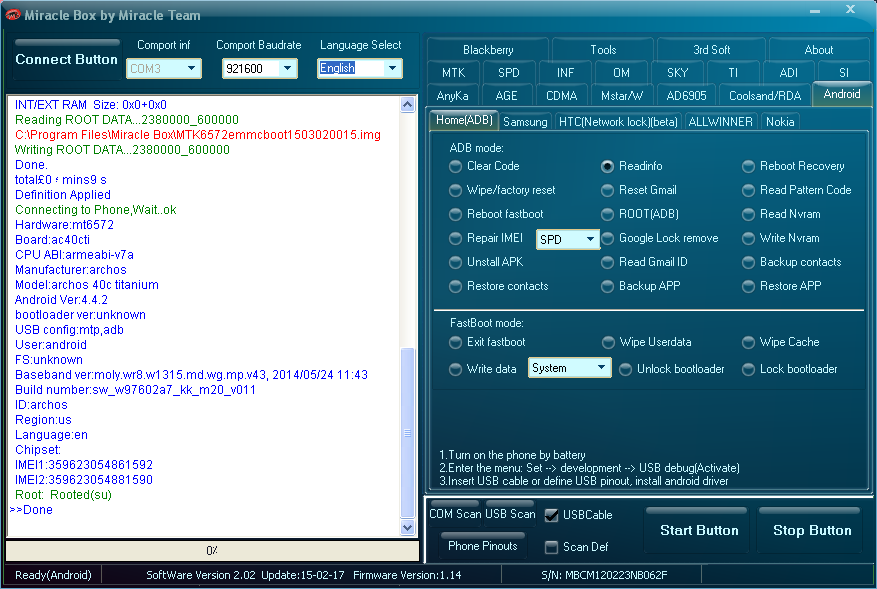The image size is (877, 589).
Task: Click the Connect Button
Action: click(67, 59)
